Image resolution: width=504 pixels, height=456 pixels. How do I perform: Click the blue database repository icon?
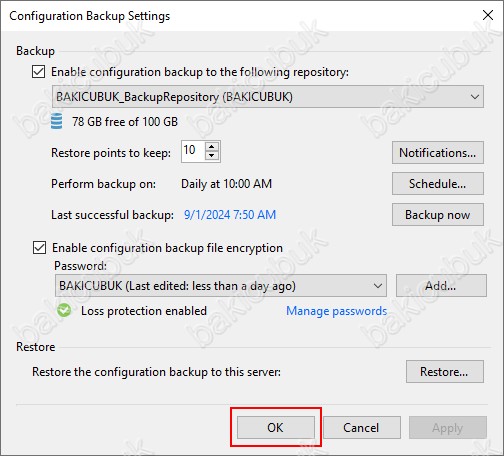pos(56,121)
